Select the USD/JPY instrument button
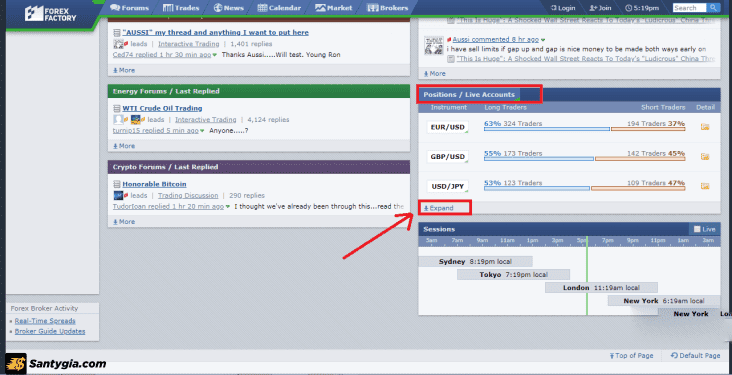This screenshot has height=375, width=732. point(448,186)
